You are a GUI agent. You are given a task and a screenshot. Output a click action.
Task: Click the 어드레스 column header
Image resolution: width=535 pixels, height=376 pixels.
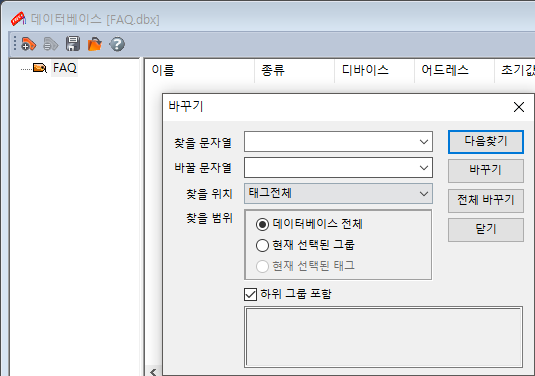tap(454, 70)
